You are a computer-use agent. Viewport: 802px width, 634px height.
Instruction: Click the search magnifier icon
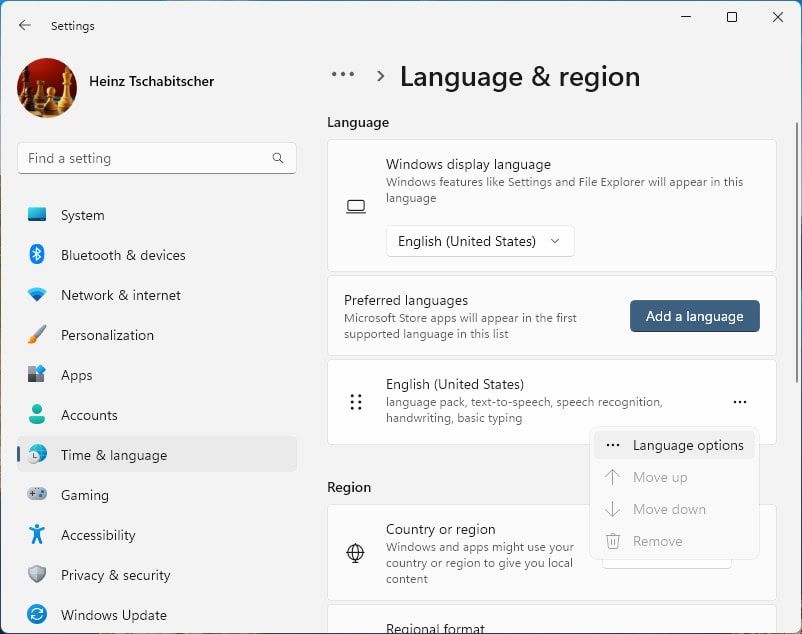tap(278, 158)
